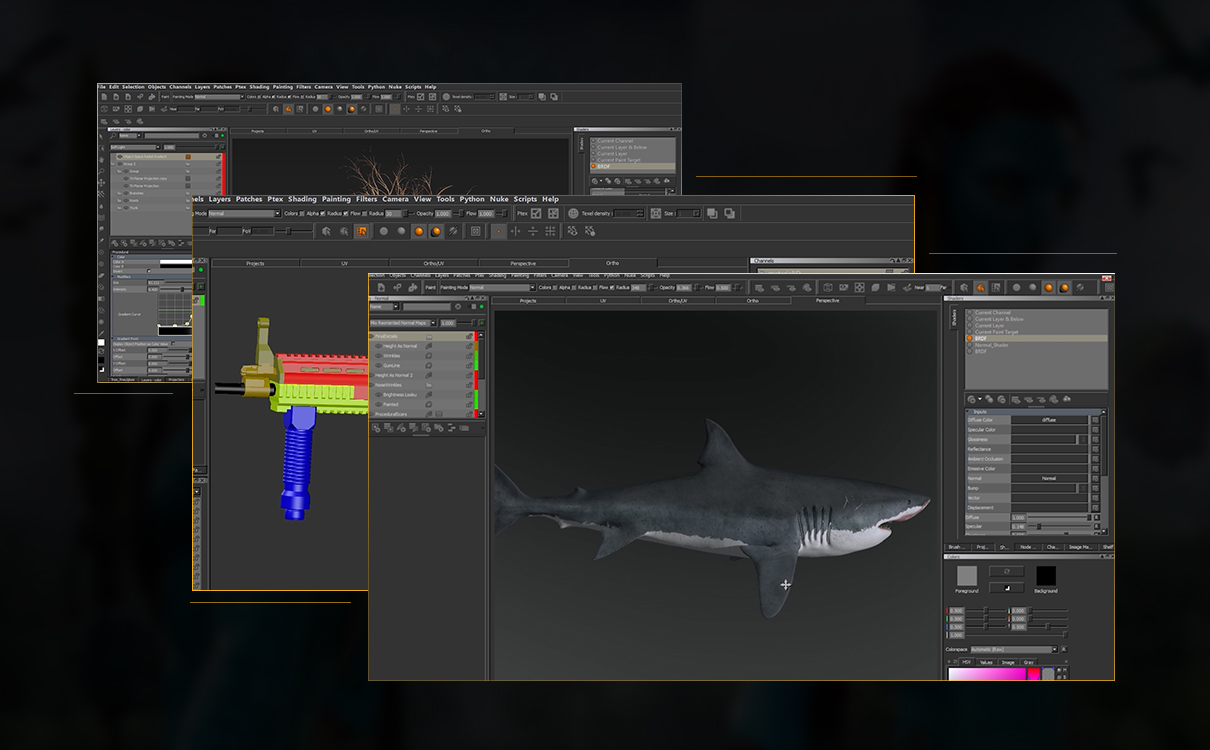Click the reset colors icon below the swap button
Screen dimensions: 1210x750
pos(1006,587)
